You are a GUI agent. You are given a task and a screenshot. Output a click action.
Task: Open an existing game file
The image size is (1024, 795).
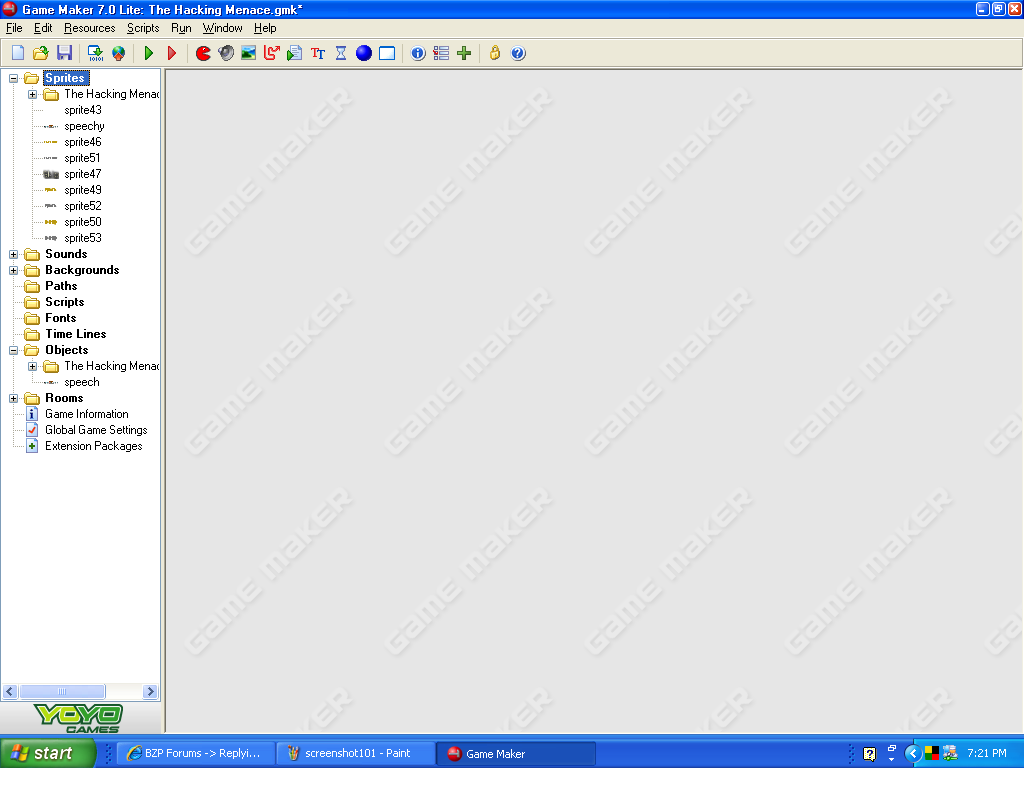[x=40, y=53]
